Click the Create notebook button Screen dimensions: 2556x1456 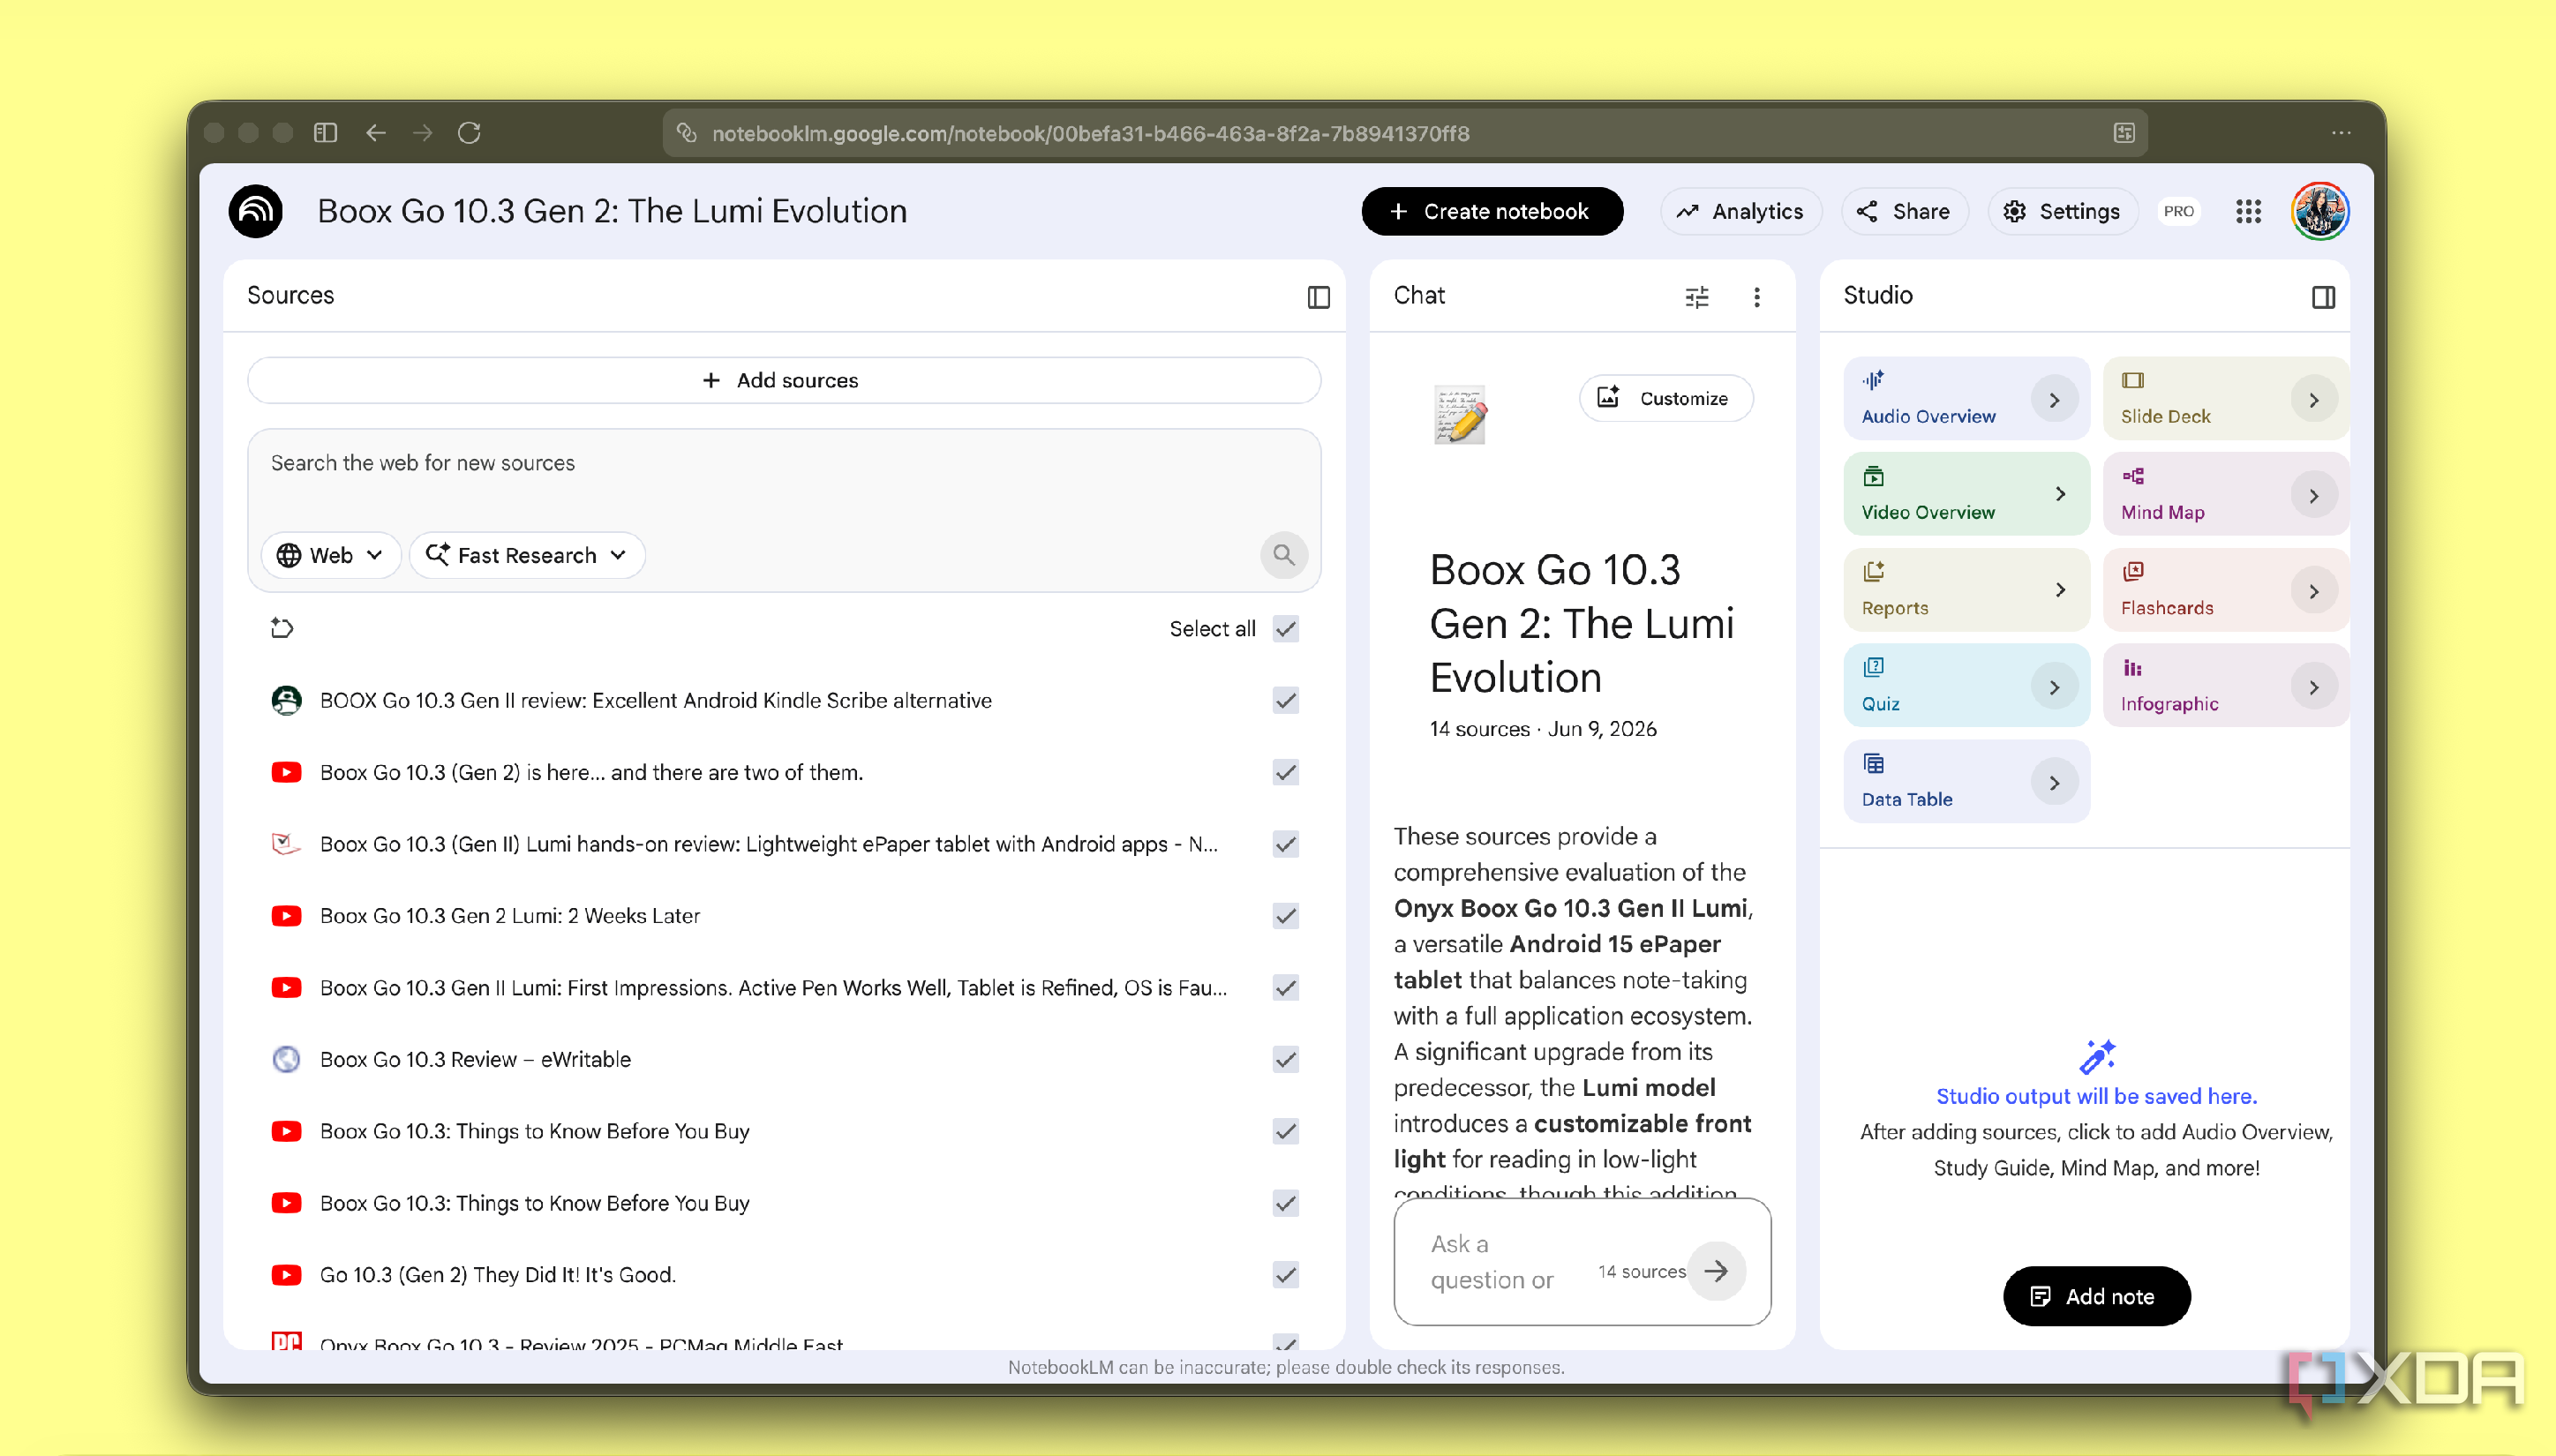(1491, 211)
